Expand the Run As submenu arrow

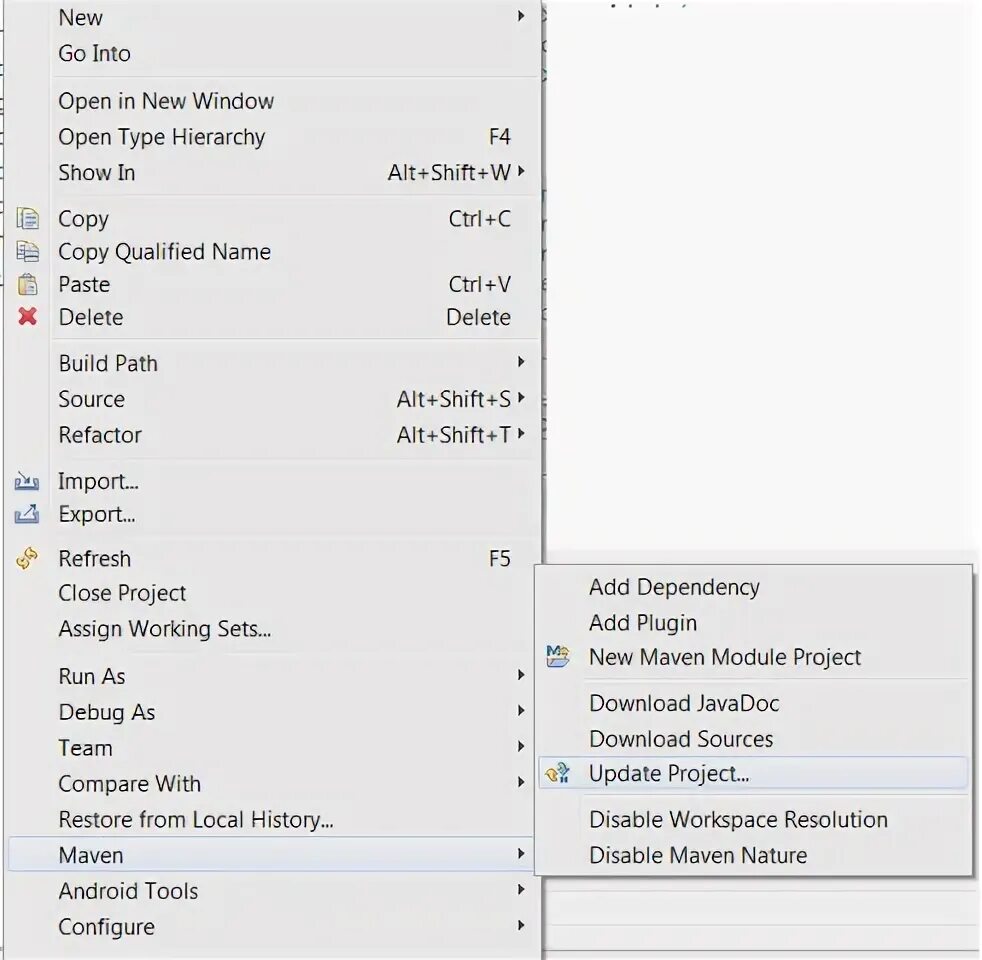(520, 675)
